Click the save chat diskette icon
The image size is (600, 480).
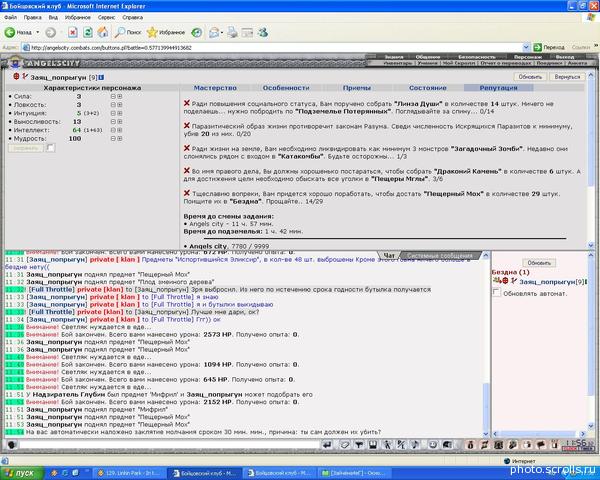373,445
